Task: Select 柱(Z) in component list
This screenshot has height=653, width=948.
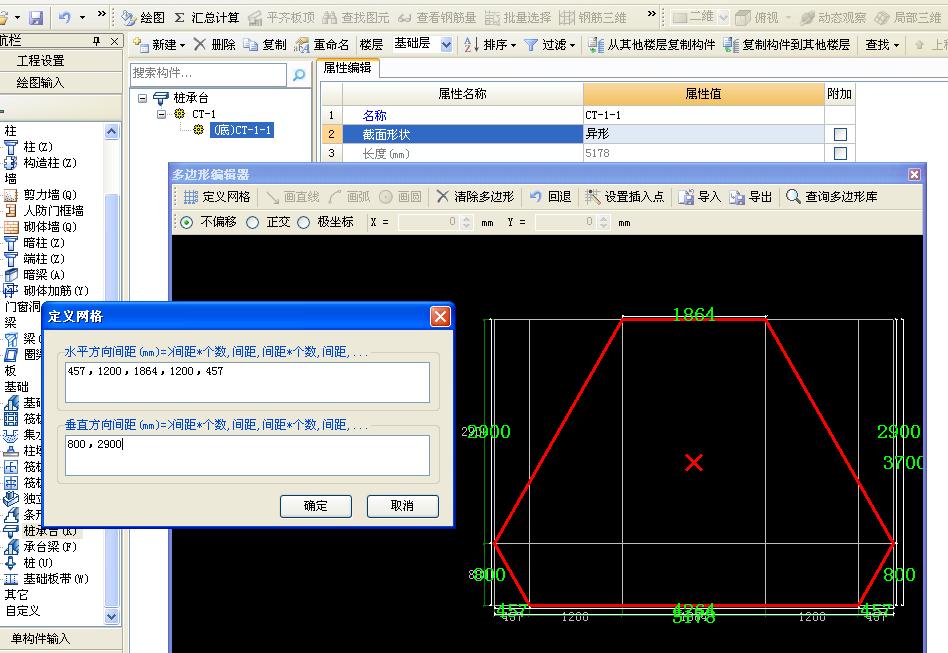Action: (x=28, y=147)
